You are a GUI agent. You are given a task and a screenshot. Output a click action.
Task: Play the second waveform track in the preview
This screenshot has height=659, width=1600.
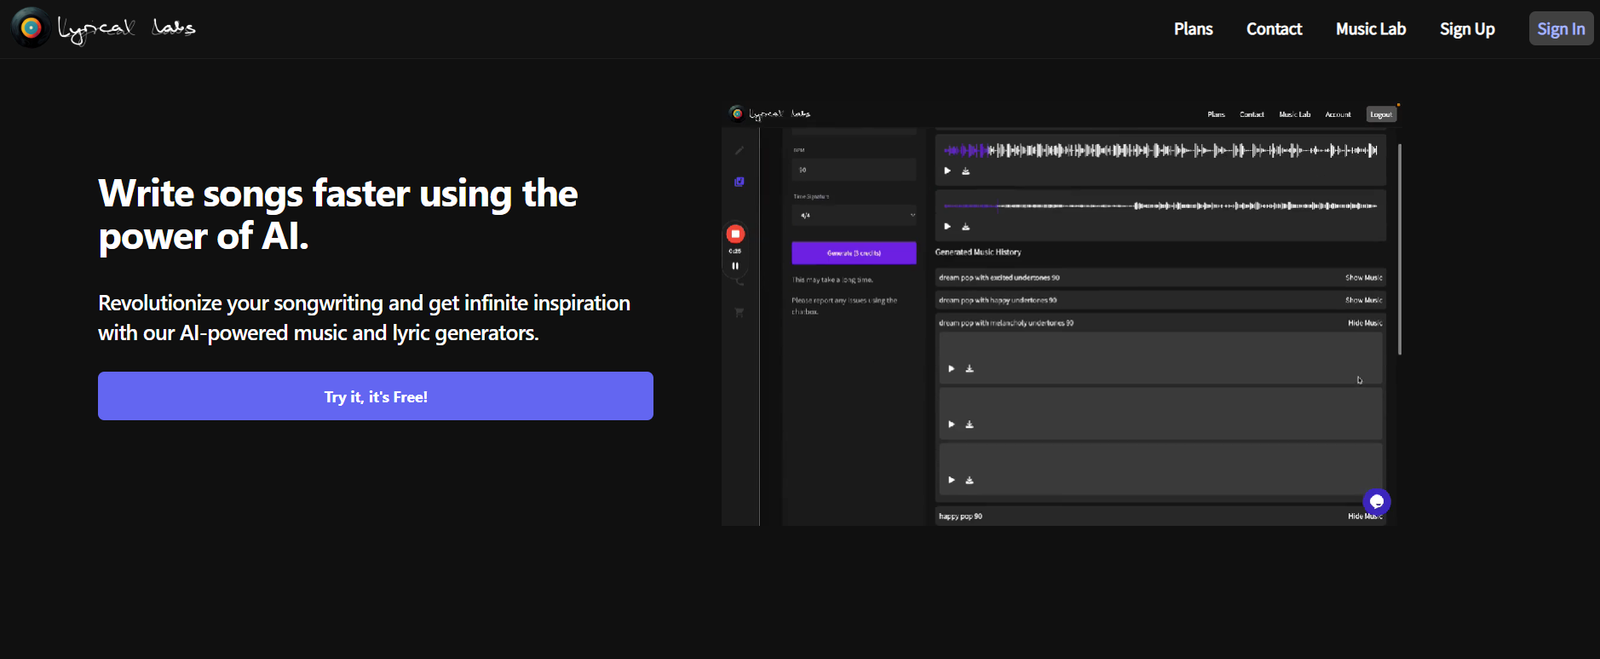pos(947,226)
